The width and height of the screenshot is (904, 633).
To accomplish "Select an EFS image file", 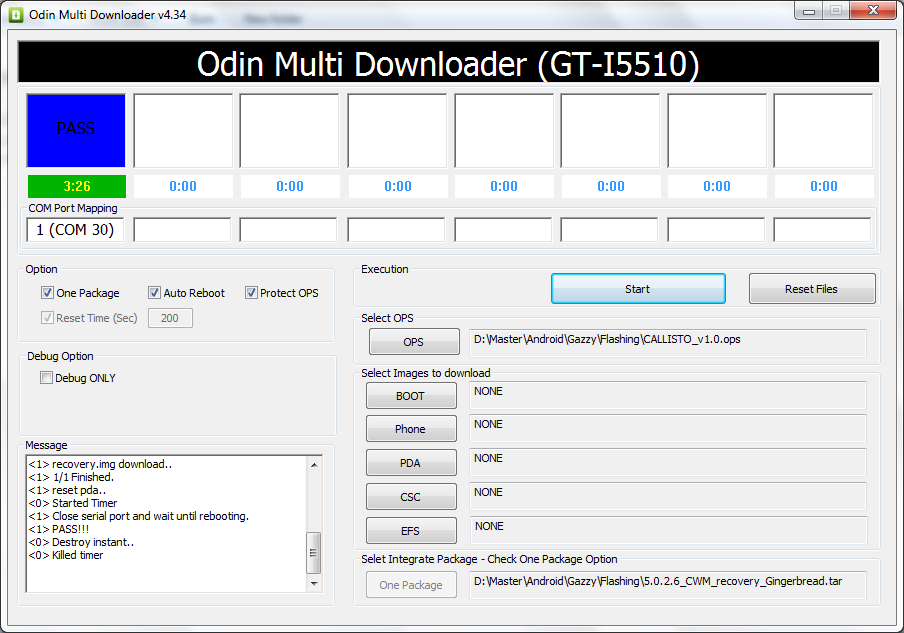I will coord(410,530).
